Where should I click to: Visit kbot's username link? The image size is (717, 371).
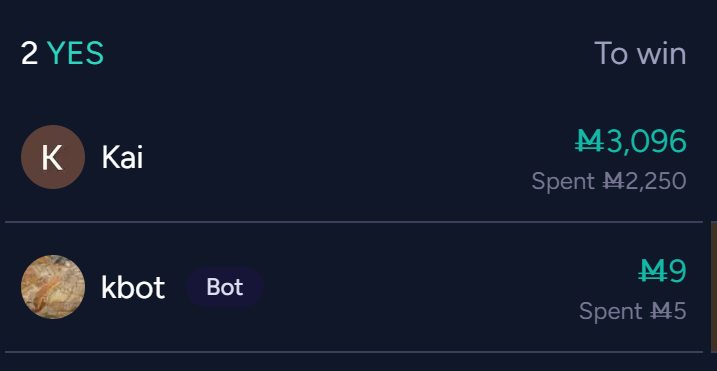[133, 287]
